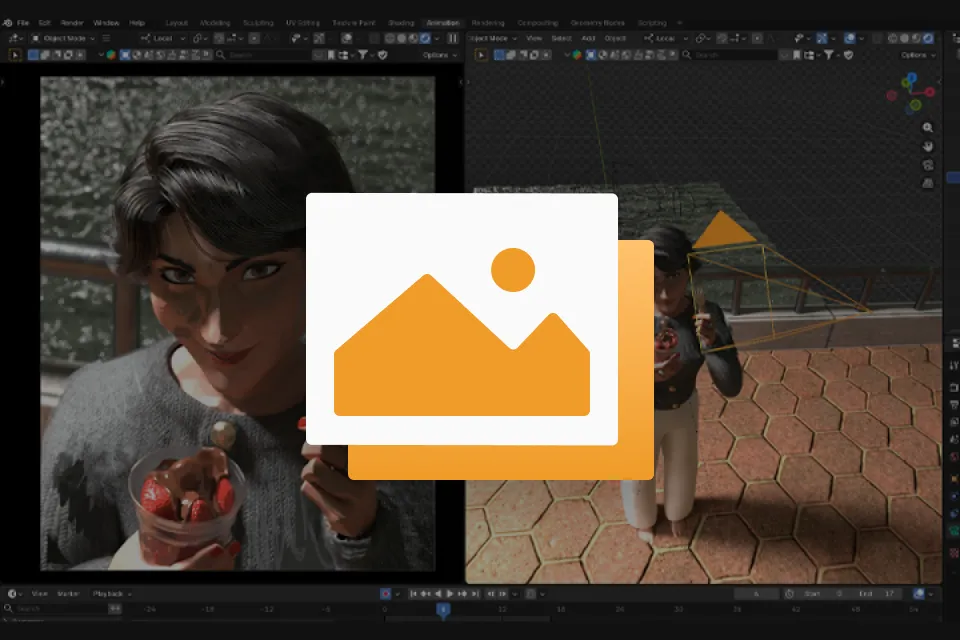This screenshot has height=640, width=960.
Task: Toggle gizmos in right viewport header
Action: pyautogui.click(x=822, y=38)
